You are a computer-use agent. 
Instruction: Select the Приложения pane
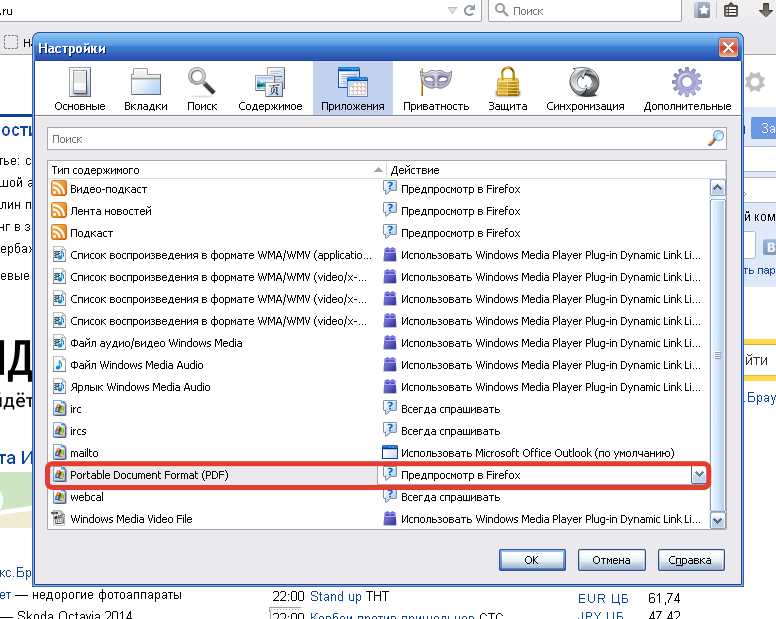click(352, 89)
